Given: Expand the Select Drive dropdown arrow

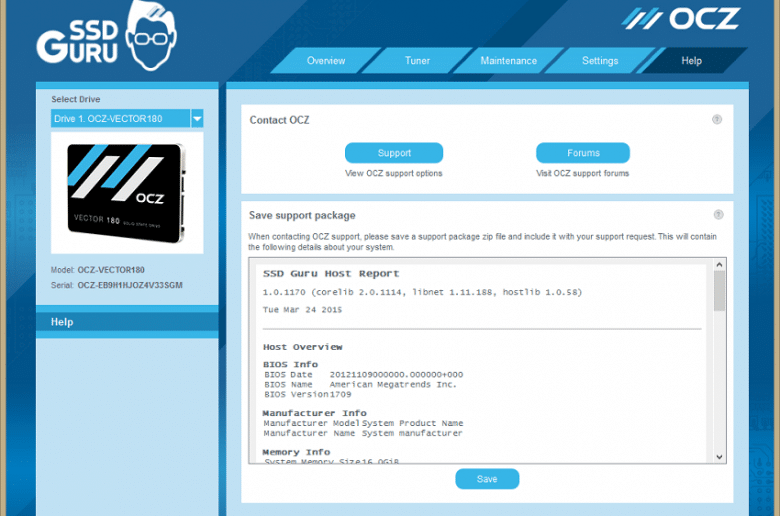Looking at the screenshot, I should pyautogui.click(x=197, y=118).
